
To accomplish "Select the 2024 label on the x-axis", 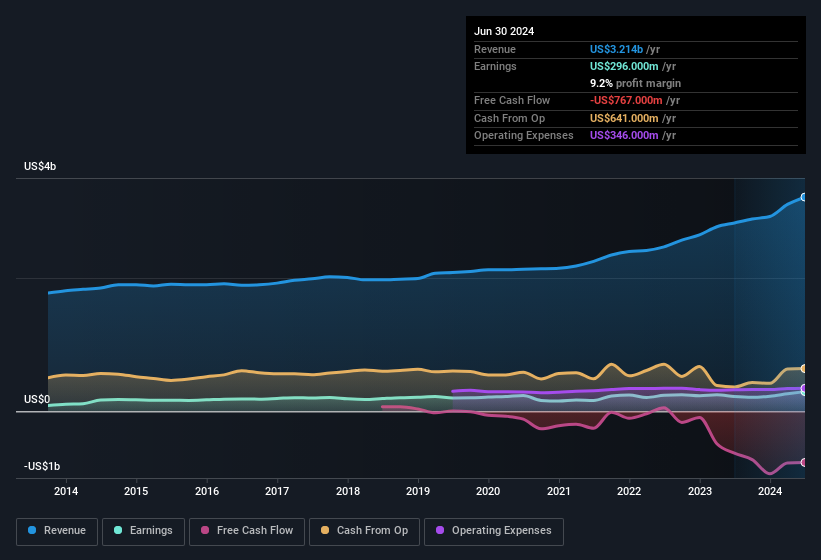I will pos(770,491).
